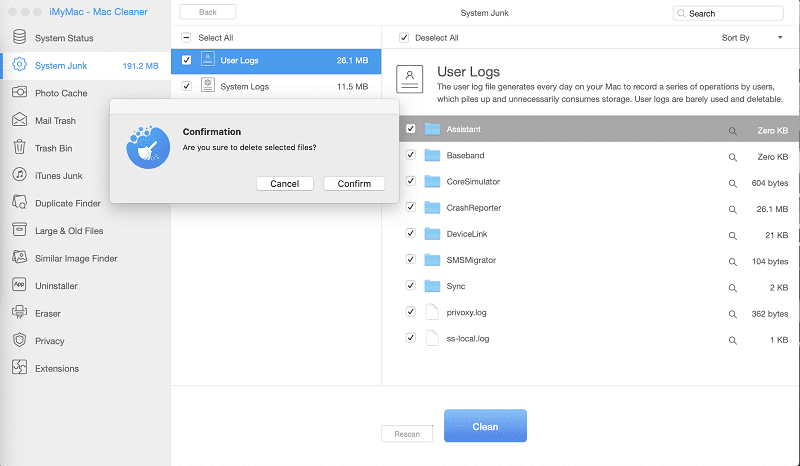The width and height of the screenshot is (800, 466).
Task: Click the Uninstaller App icon
Action: [19, 285]
